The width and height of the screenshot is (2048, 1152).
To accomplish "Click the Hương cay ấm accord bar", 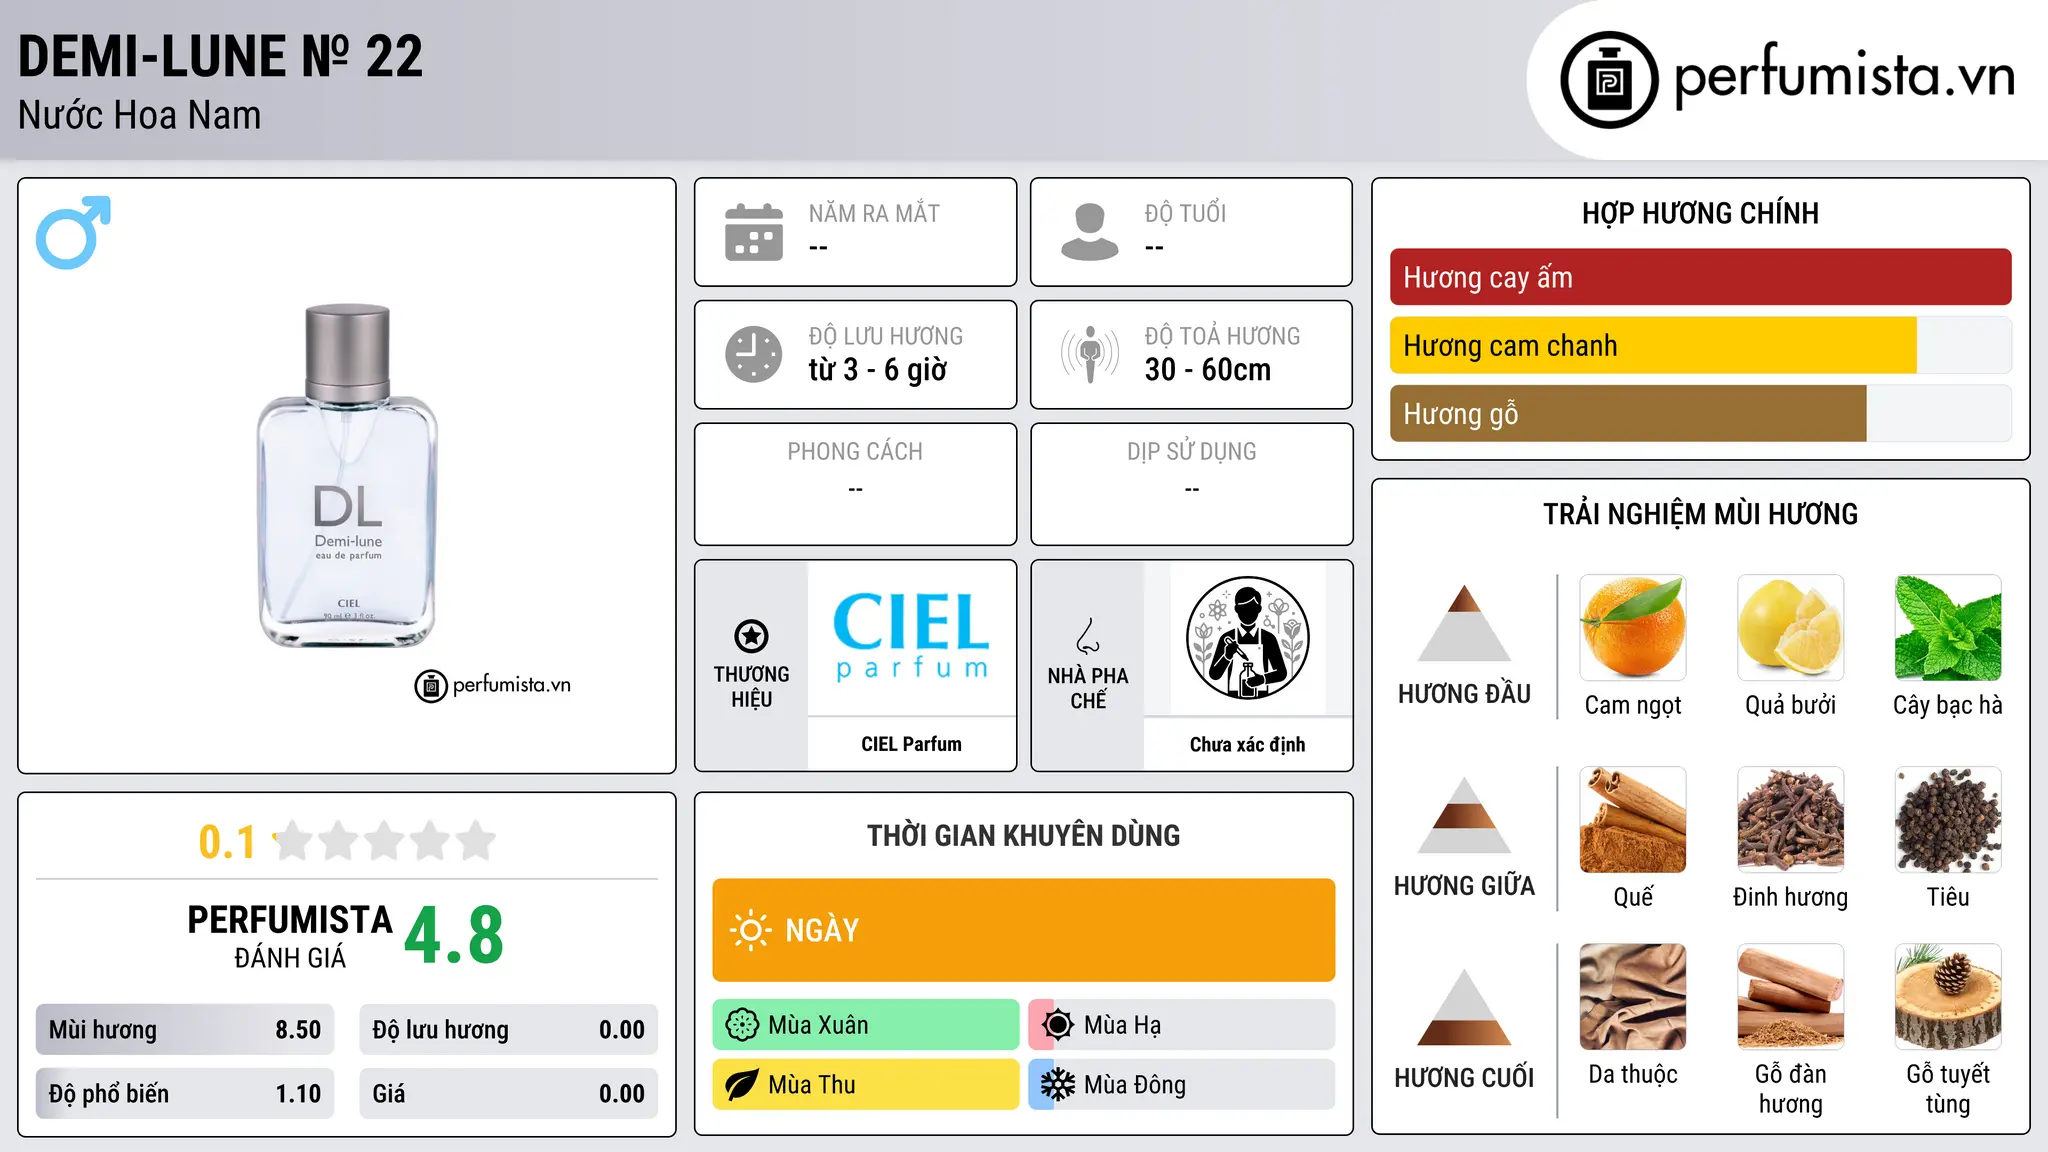I will tap(1700, 277).
